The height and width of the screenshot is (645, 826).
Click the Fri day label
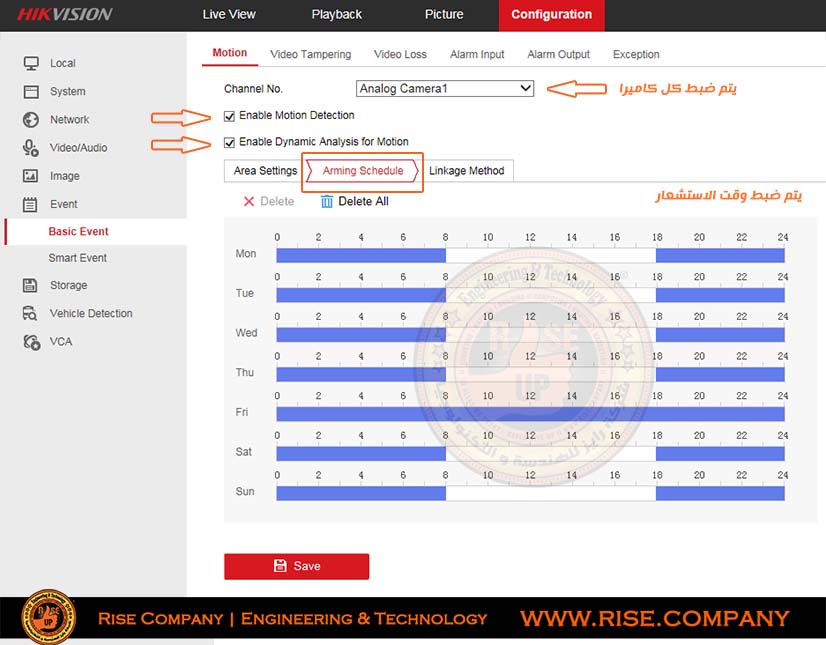click(242, 412)
